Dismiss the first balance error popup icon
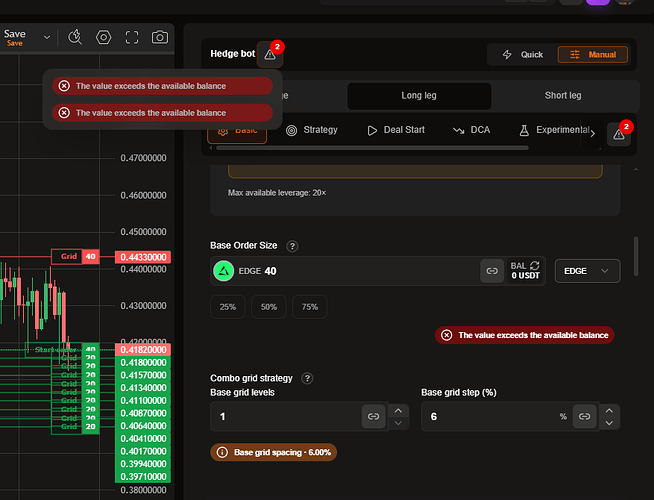Image resolution: width=654 pixels, height=500 pixels. [64, 86]
